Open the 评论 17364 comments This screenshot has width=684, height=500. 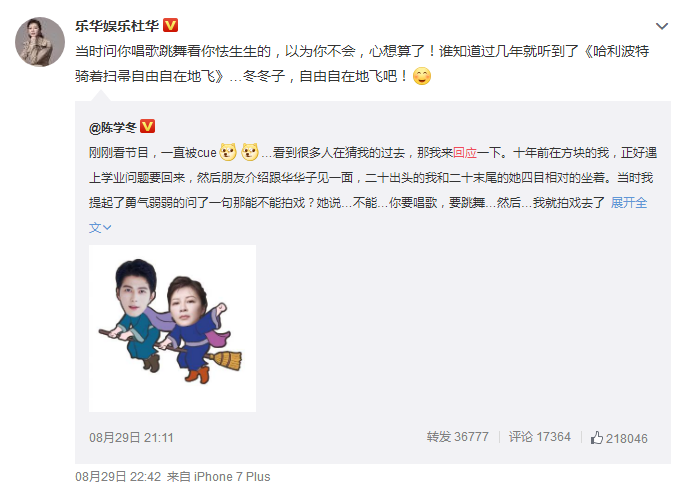[x=540, y=437]
